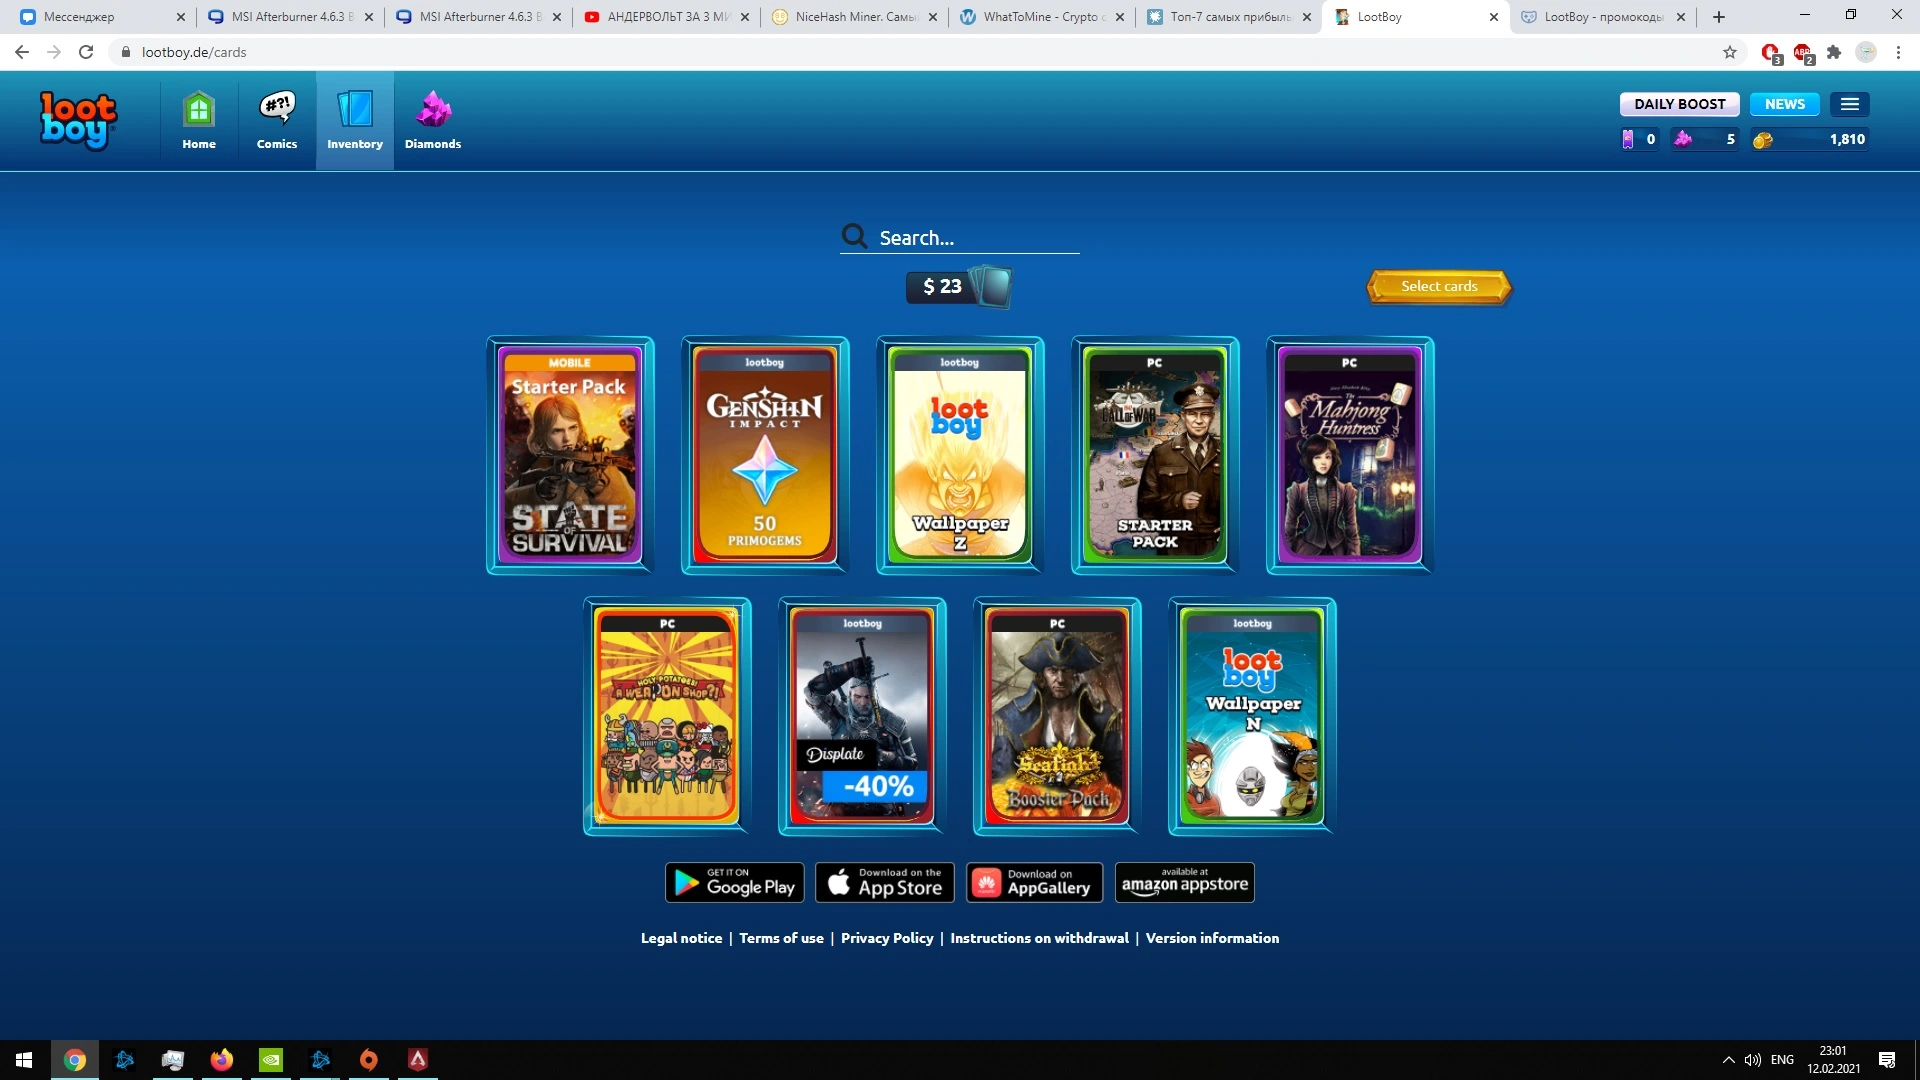The width and height of the screenshot is (1920, 1080).
Task: Open a new browser tab
Action: tap(1719, 17)
